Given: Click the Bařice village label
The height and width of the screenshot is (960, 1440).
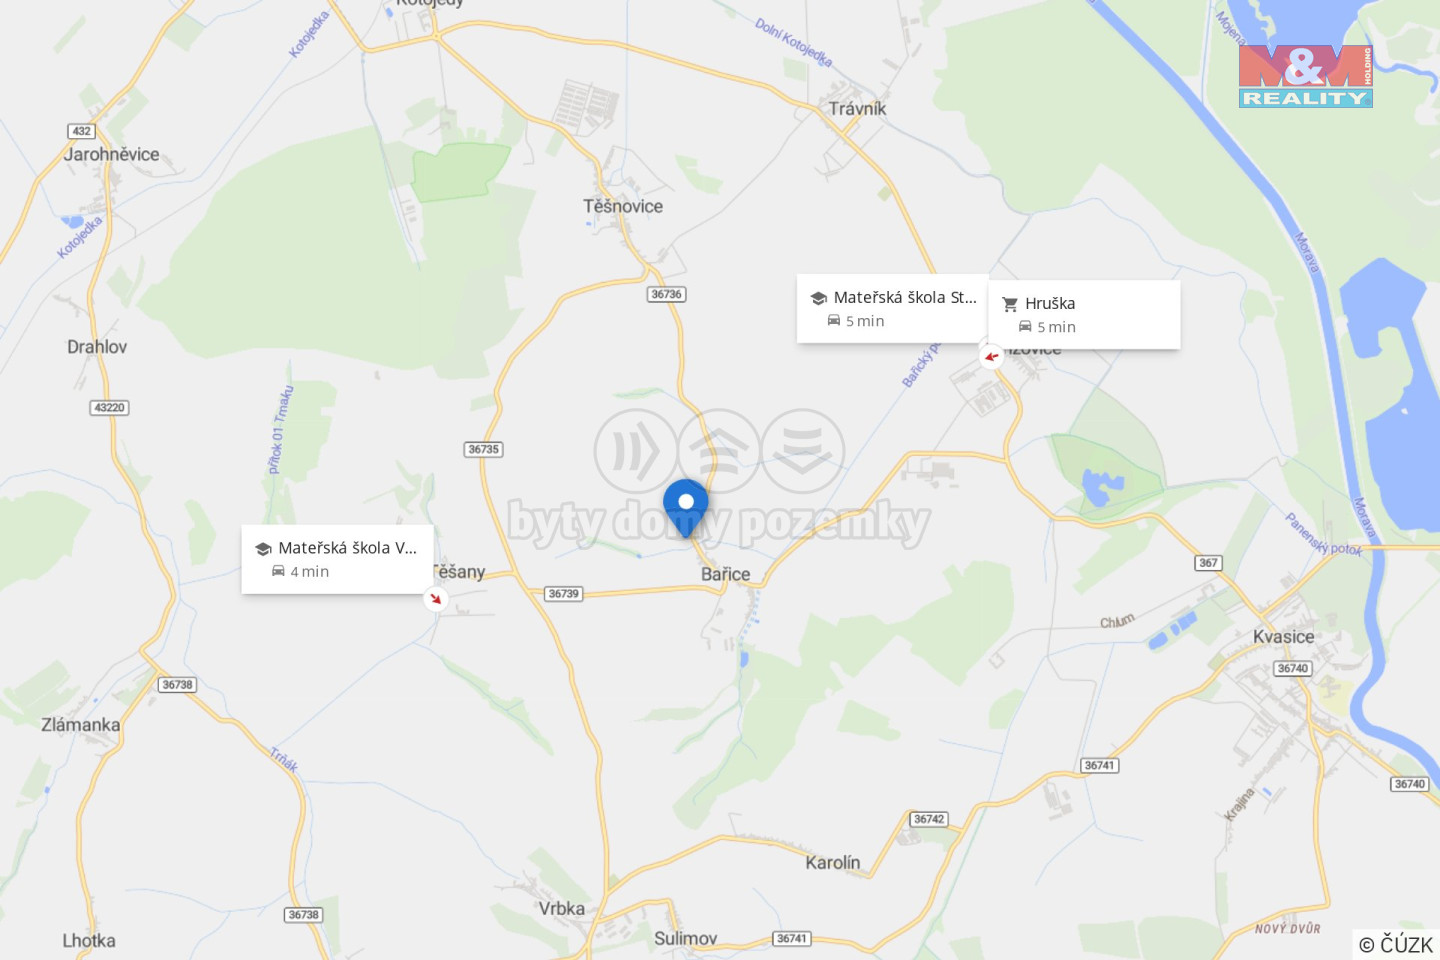Looking at the screenshot, I should (x=725, y=574).
